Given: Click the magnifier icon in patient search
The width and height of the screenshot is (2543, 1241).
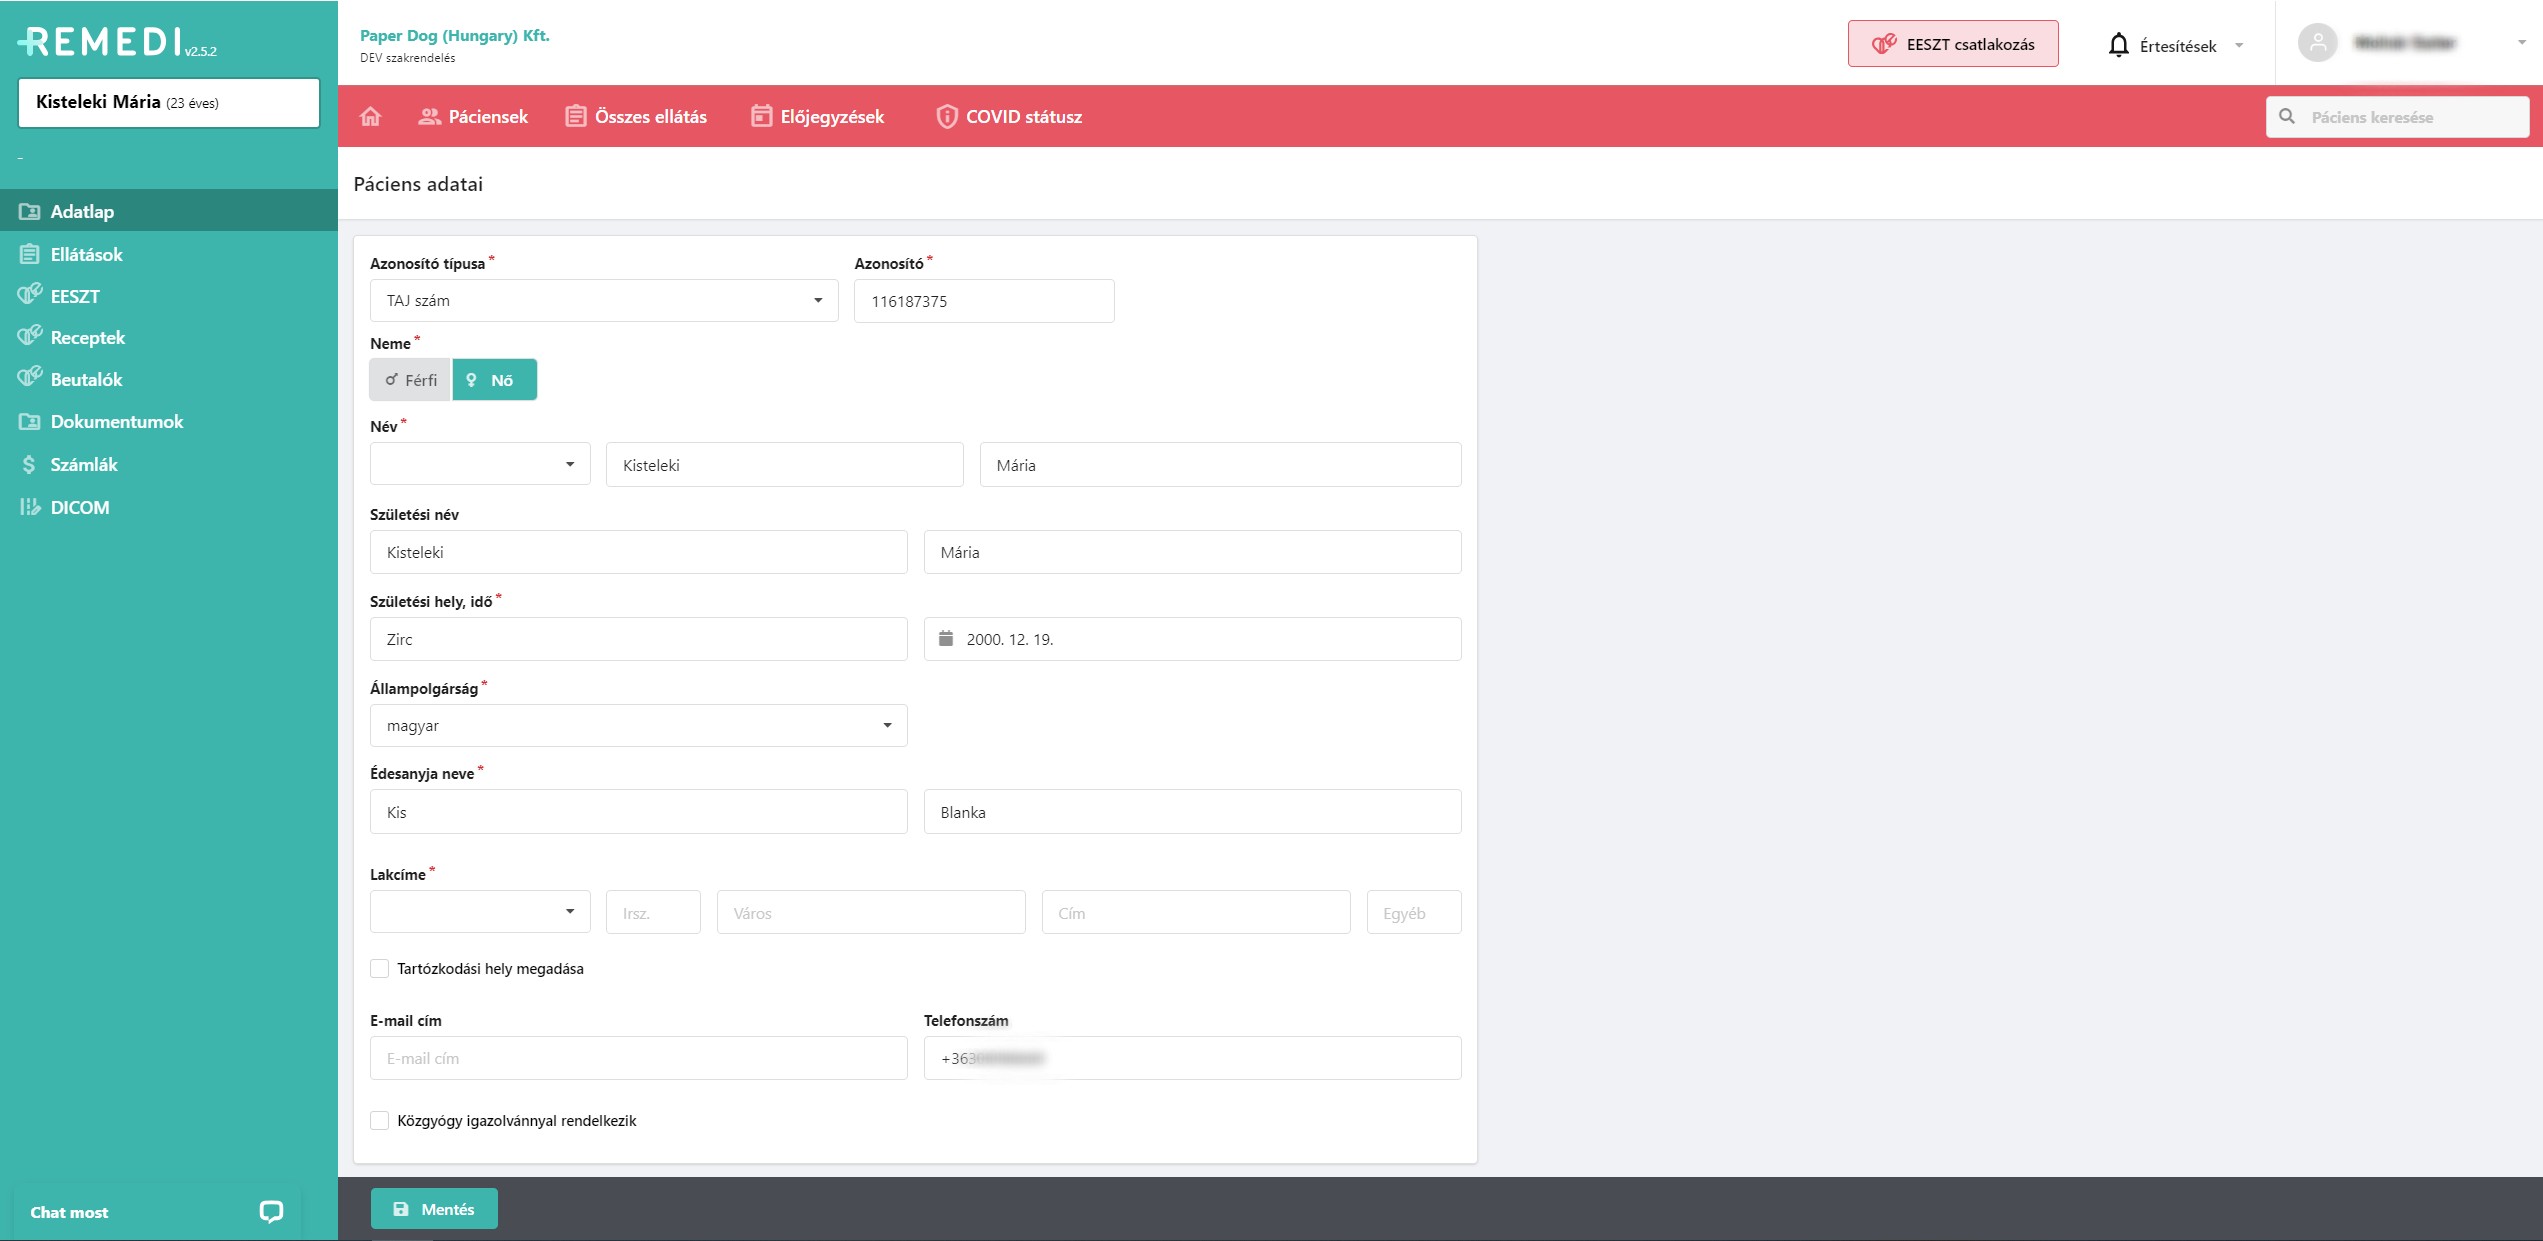Looking at the screenshot, I should [2287, 117].
